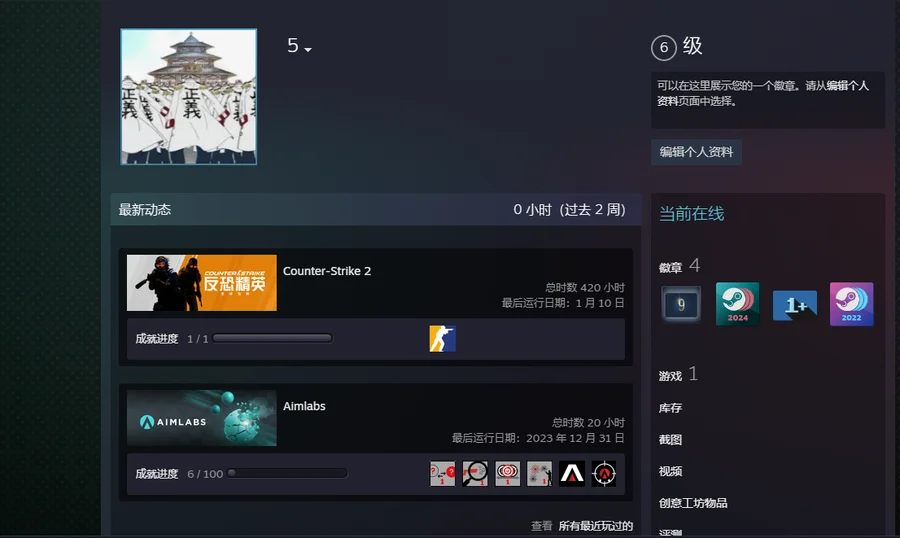Click the Counter-Strike 2 achievement icon
The width and height of the screenshot is (900, 538).
[442, 339]
